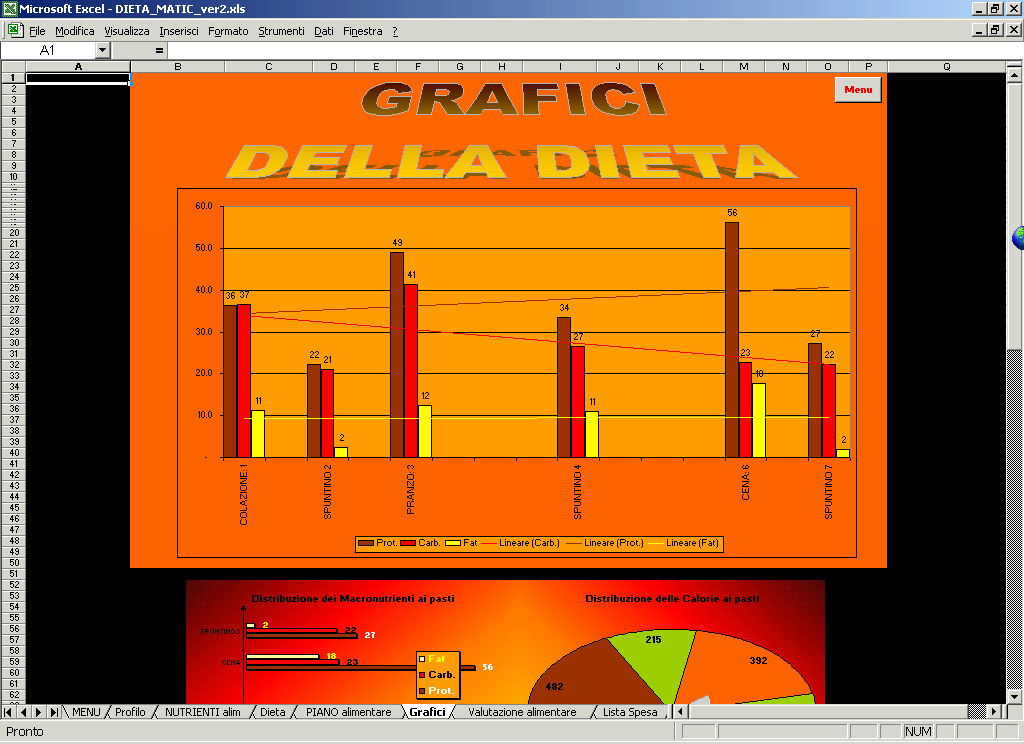
Task: Expand the Name Box dropdown arrow
Action: click(102, 50)
